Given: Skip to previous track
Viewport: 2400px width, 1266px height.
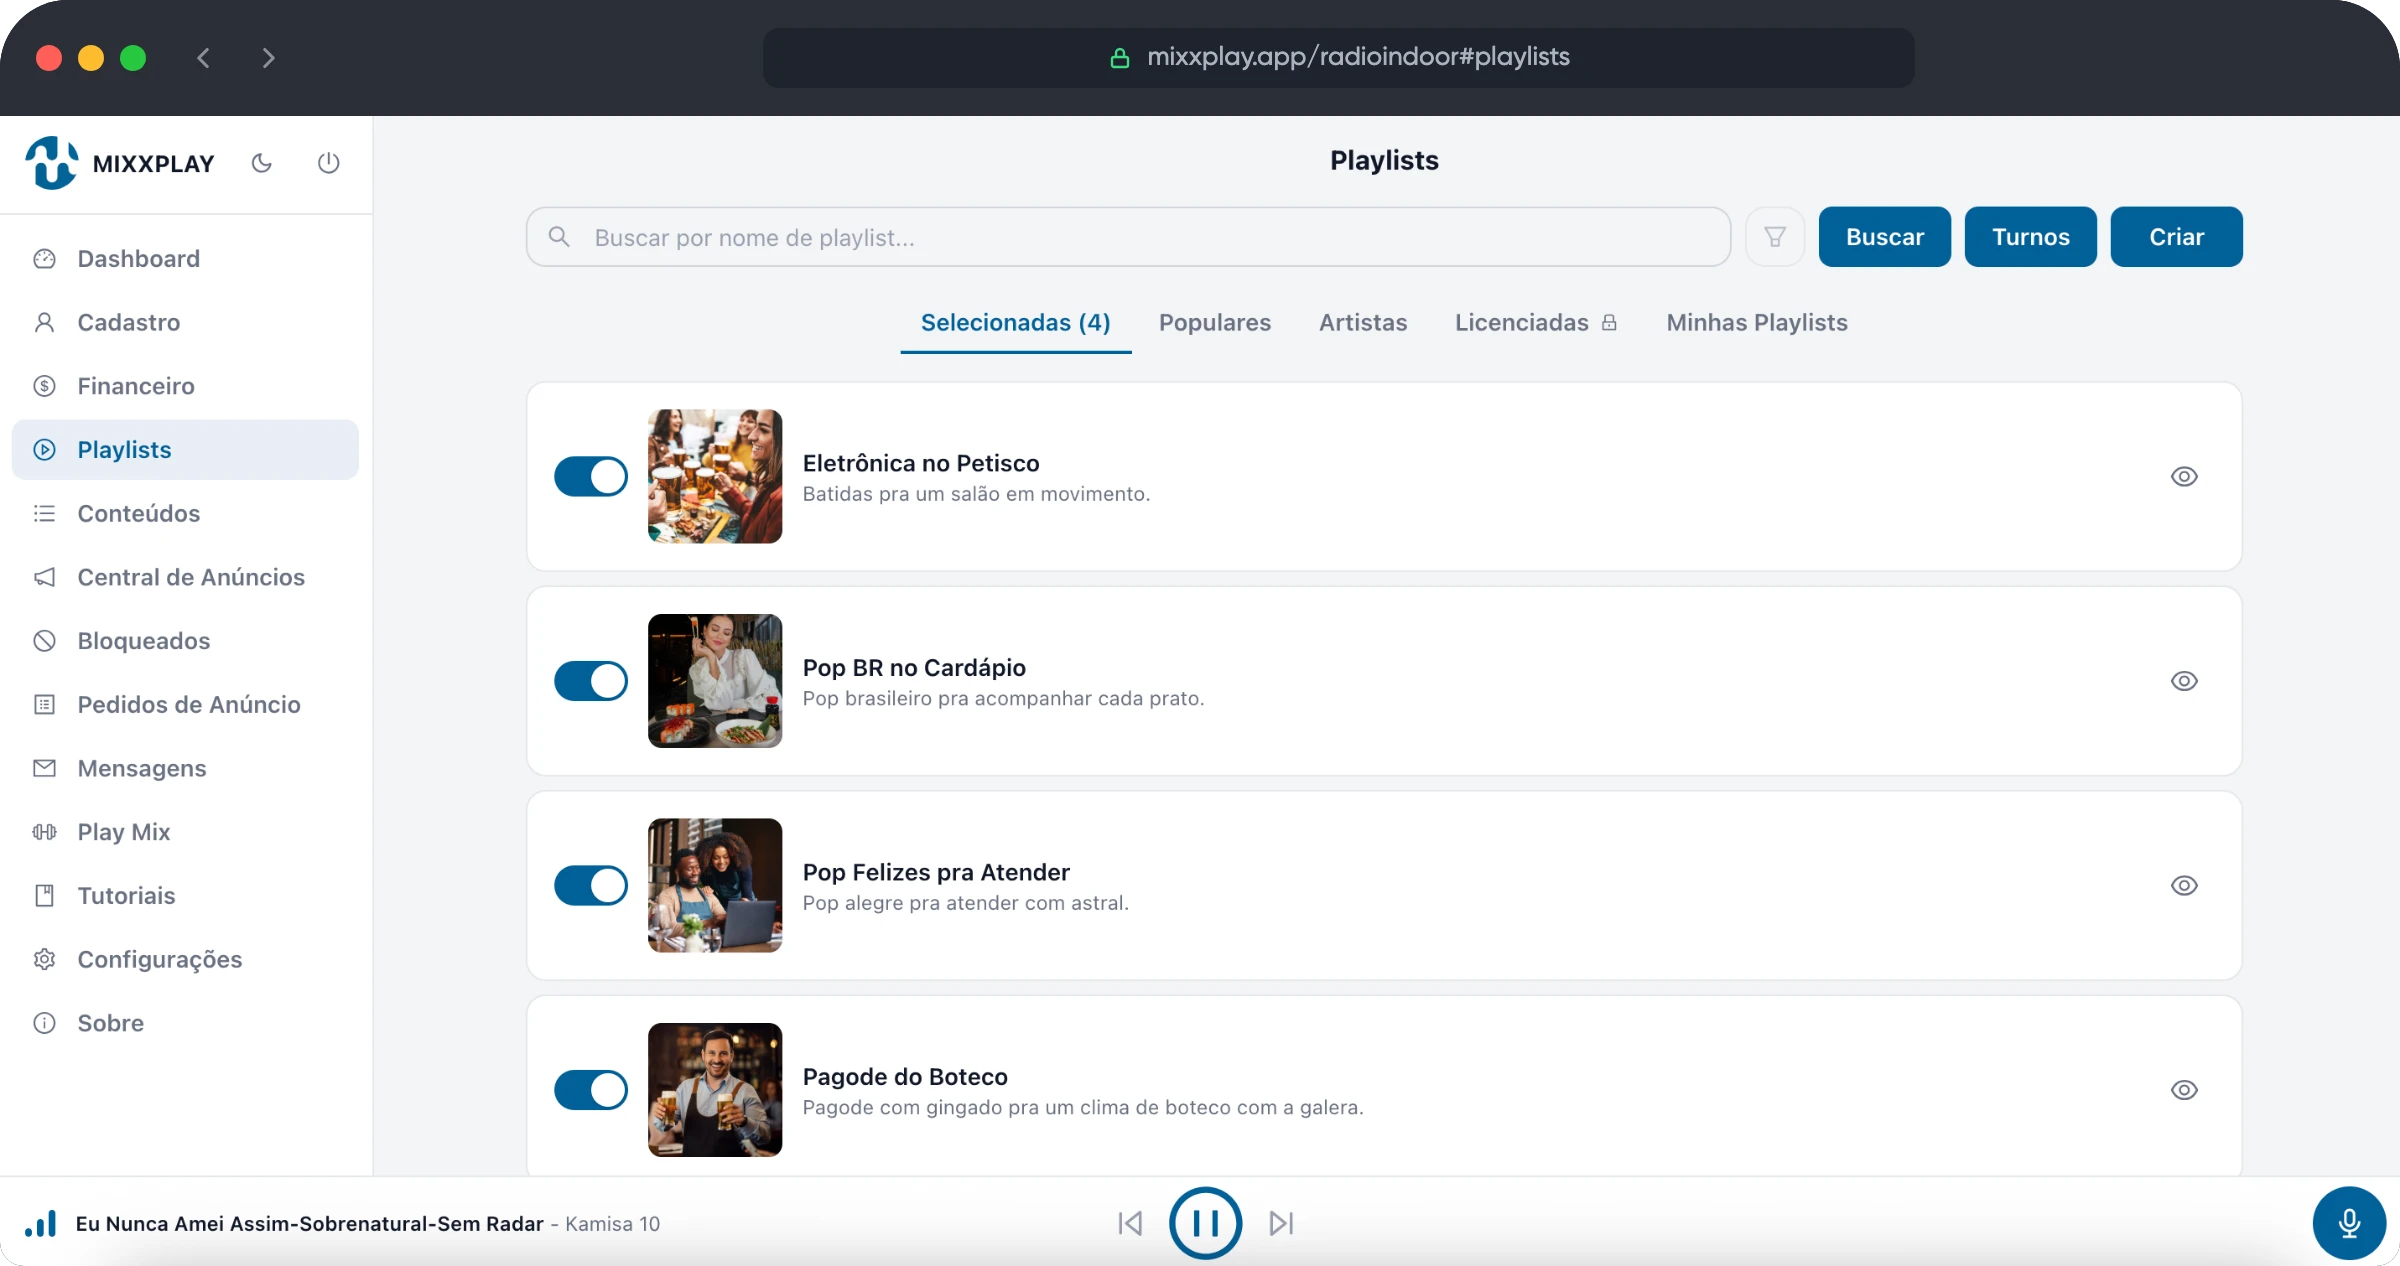Looking at the screenshot, I should pyautogui.click(x=1130, y=1223).
